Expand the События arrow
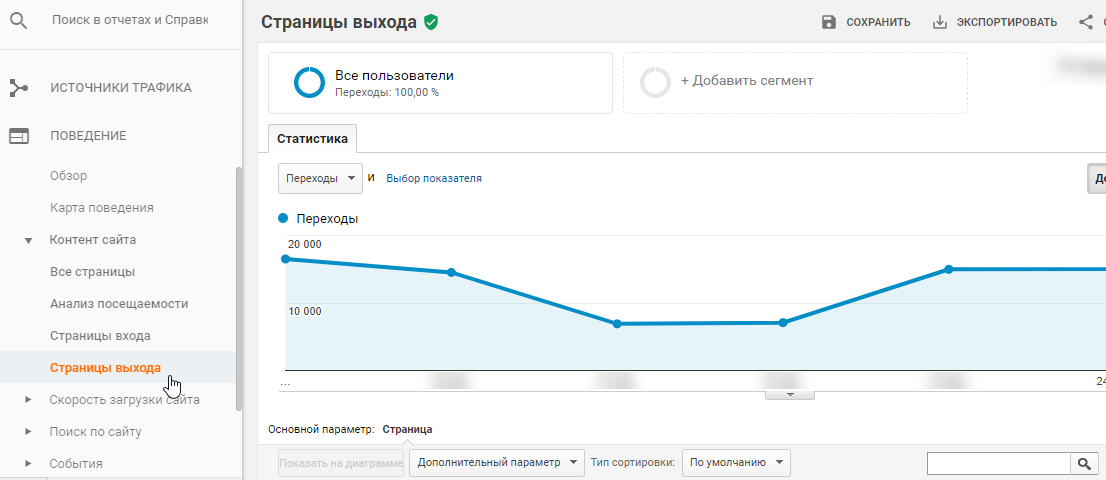Image resolution: width=1106 pixels, height=480 pixels. (x=28, y=463)
